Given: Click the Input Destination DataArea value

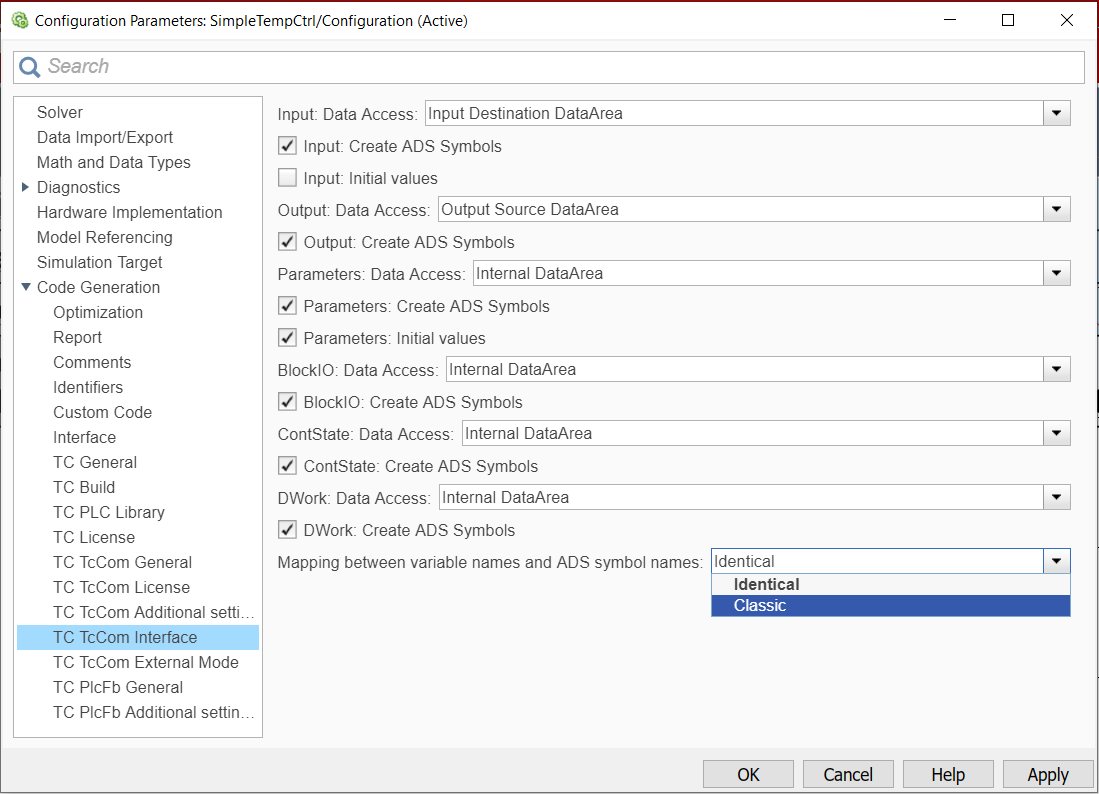Looking at the screenshot, I should click(x=525, y=114).
